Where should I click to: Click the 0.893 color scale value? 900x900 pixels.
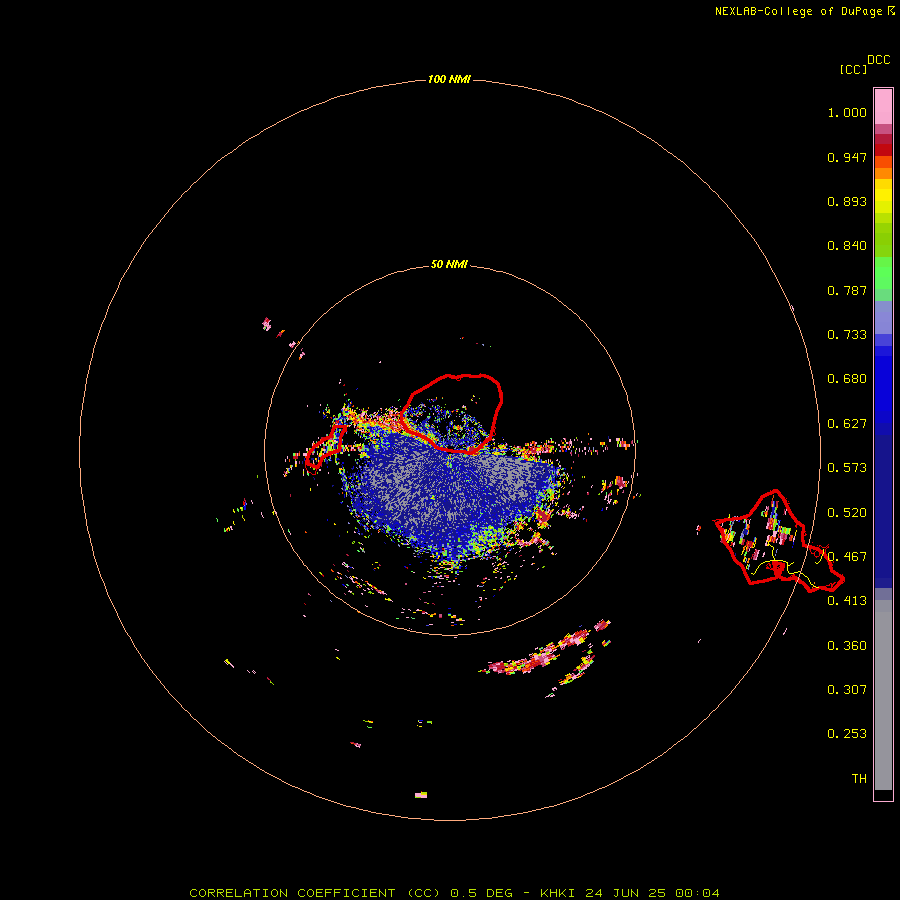pos(847,201)
